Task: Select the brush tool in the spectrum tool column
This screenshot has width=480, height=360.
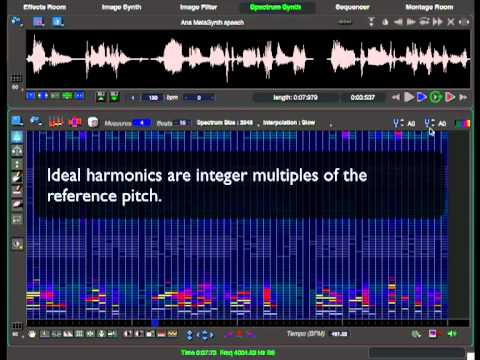Action: coord(17,177)
